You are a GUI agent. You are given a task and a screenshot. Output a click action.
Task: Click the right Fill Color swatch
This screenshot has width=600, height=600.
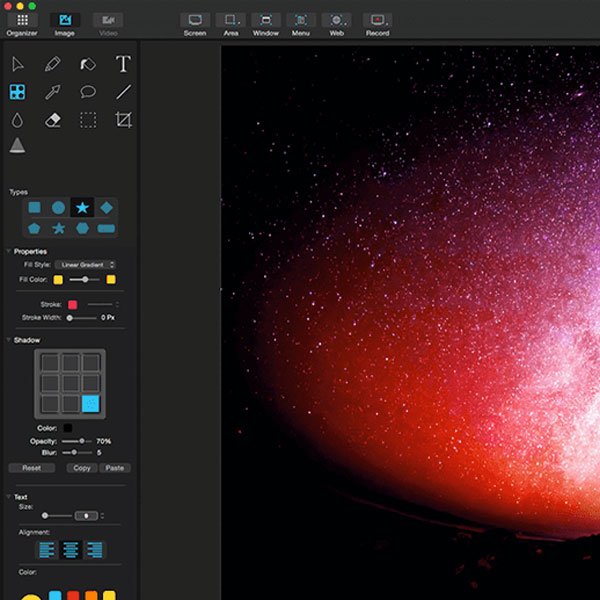(x=111, y=279)
